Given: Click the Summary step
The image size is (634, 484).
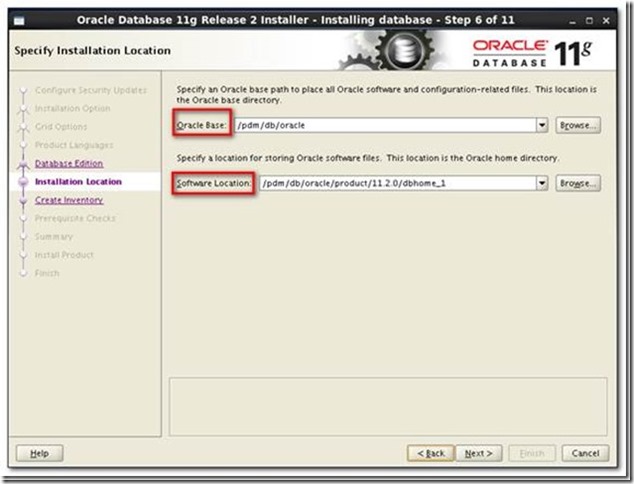Looking at the screenshot, I should point(54,237).
